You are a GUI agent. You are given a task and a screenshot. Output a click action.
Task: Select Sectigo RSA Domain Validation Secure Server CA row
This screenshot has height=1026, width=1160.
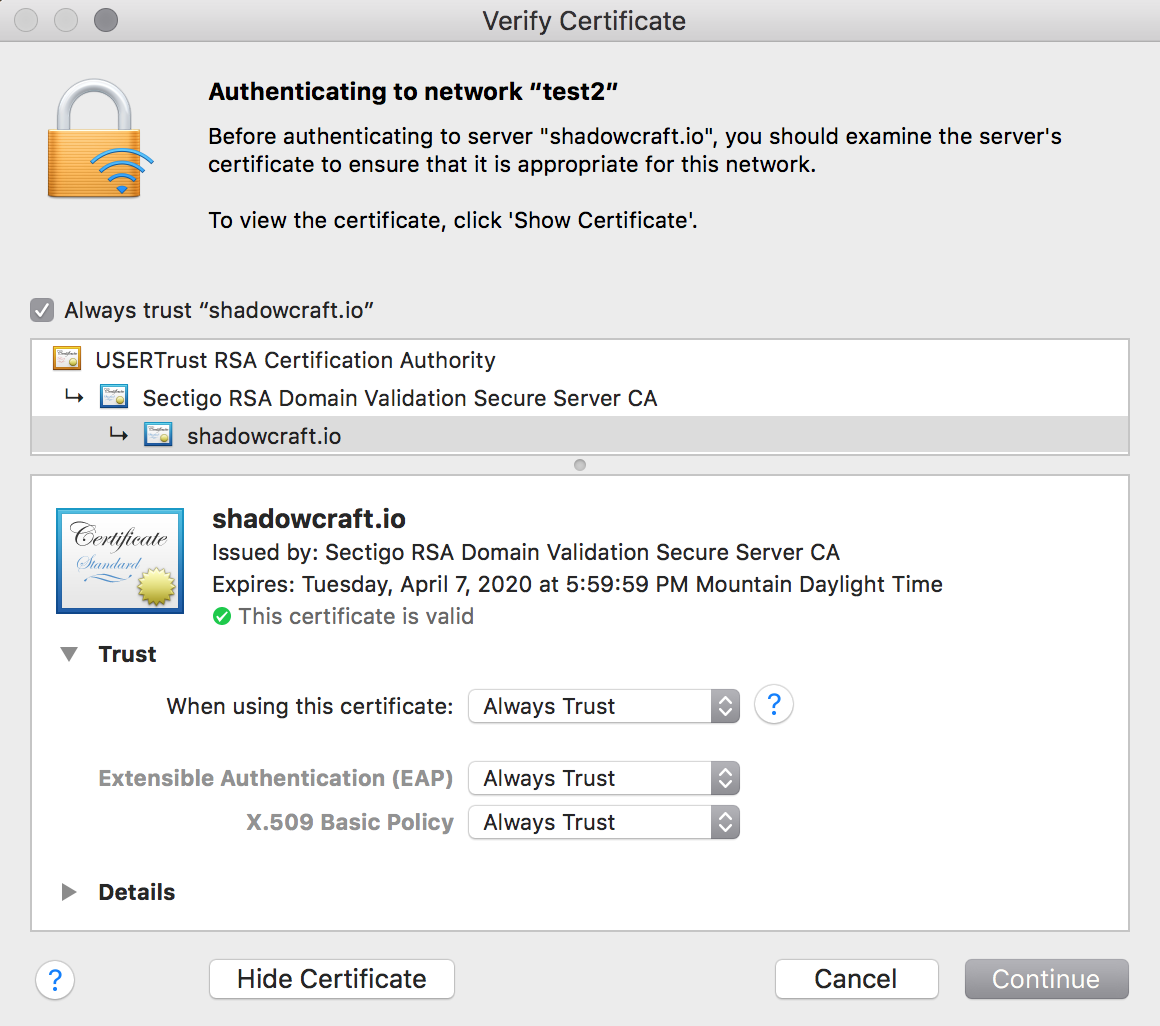click(579, 398)
